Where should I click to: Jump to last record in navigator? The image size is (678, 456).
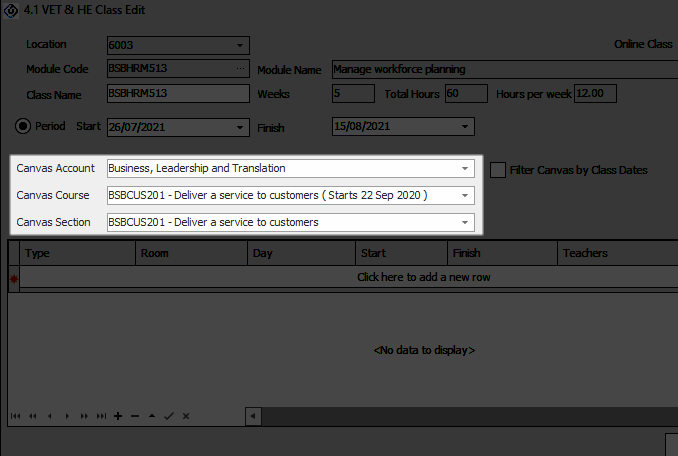pos(101,415)
